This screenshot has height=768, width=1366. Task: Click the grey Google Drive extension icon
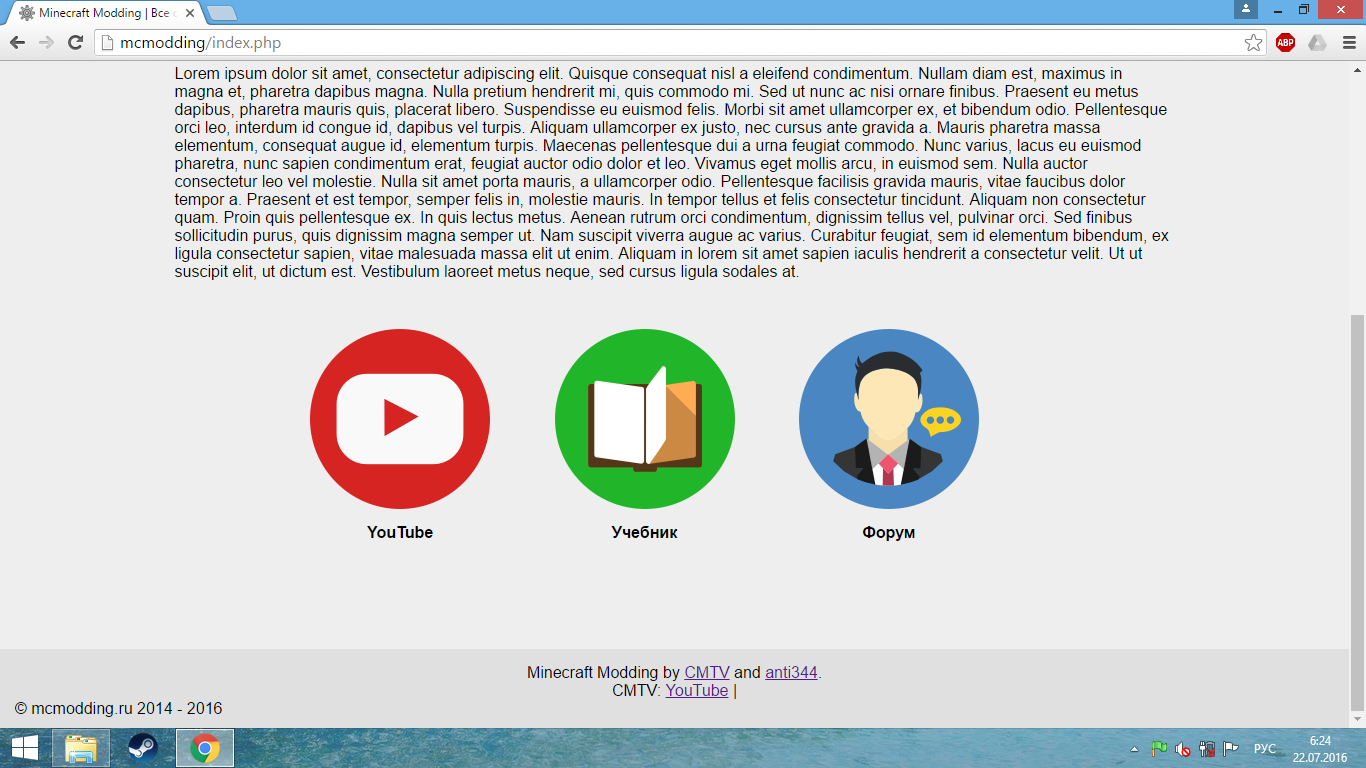(x=1317, y=43)
